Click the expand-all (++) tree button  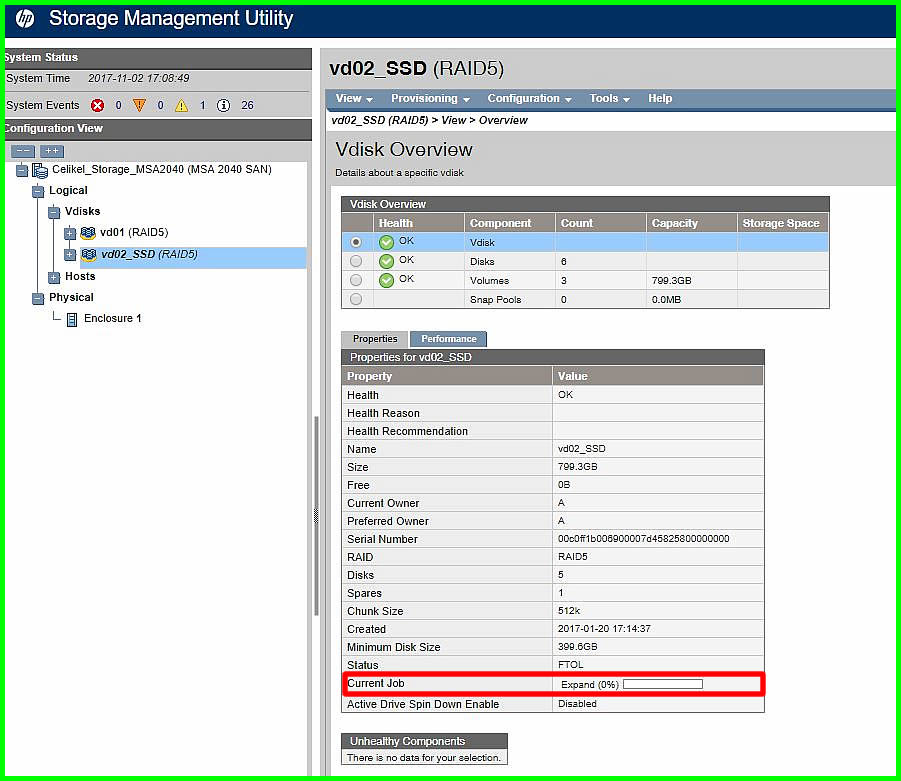pos(52,151)
